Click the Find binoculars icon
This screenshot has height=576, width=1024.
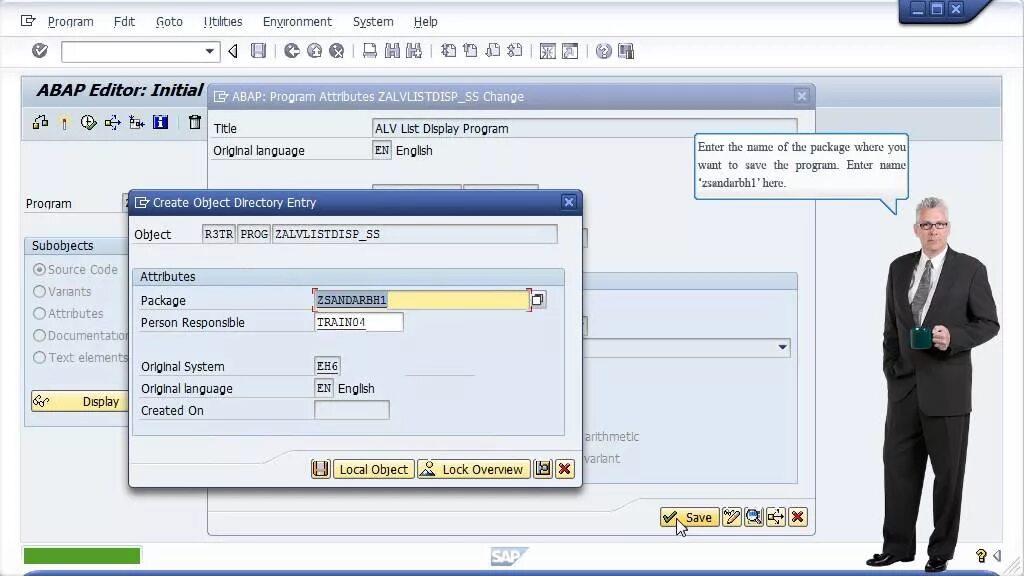[392, 51]
